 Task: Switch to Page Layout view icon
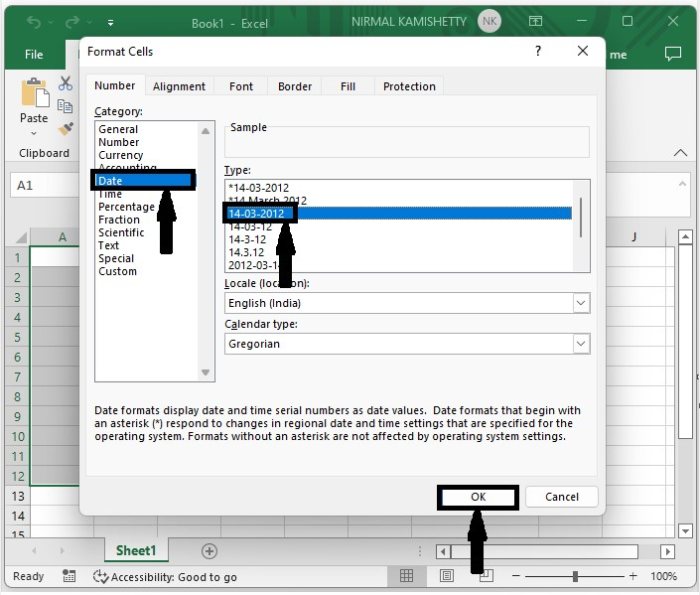(x=446, y=576)
